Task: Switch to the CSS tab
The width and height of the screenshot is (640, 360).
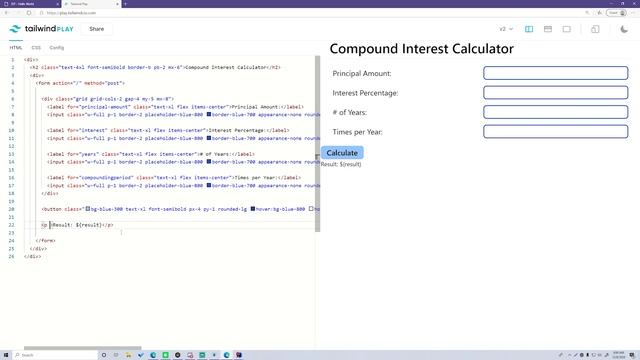Action: pos(36,48)
